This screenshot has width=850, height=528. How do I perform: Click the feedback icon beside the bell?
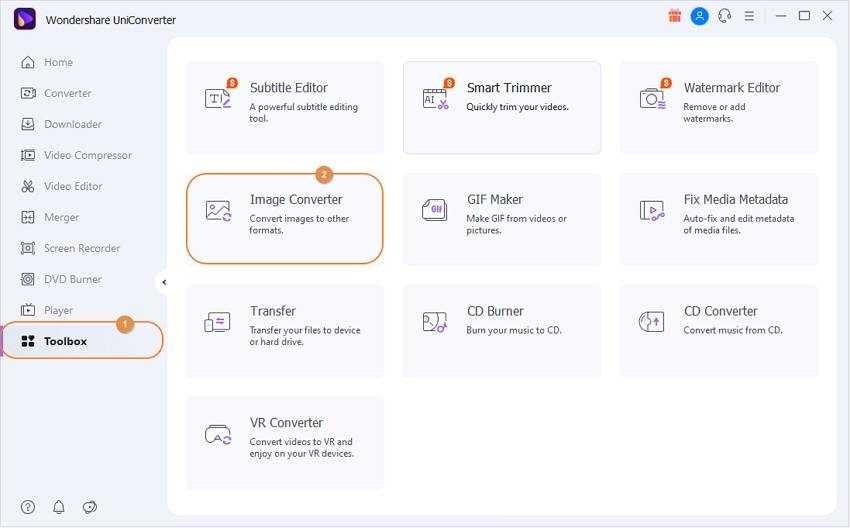coord(90,507)
